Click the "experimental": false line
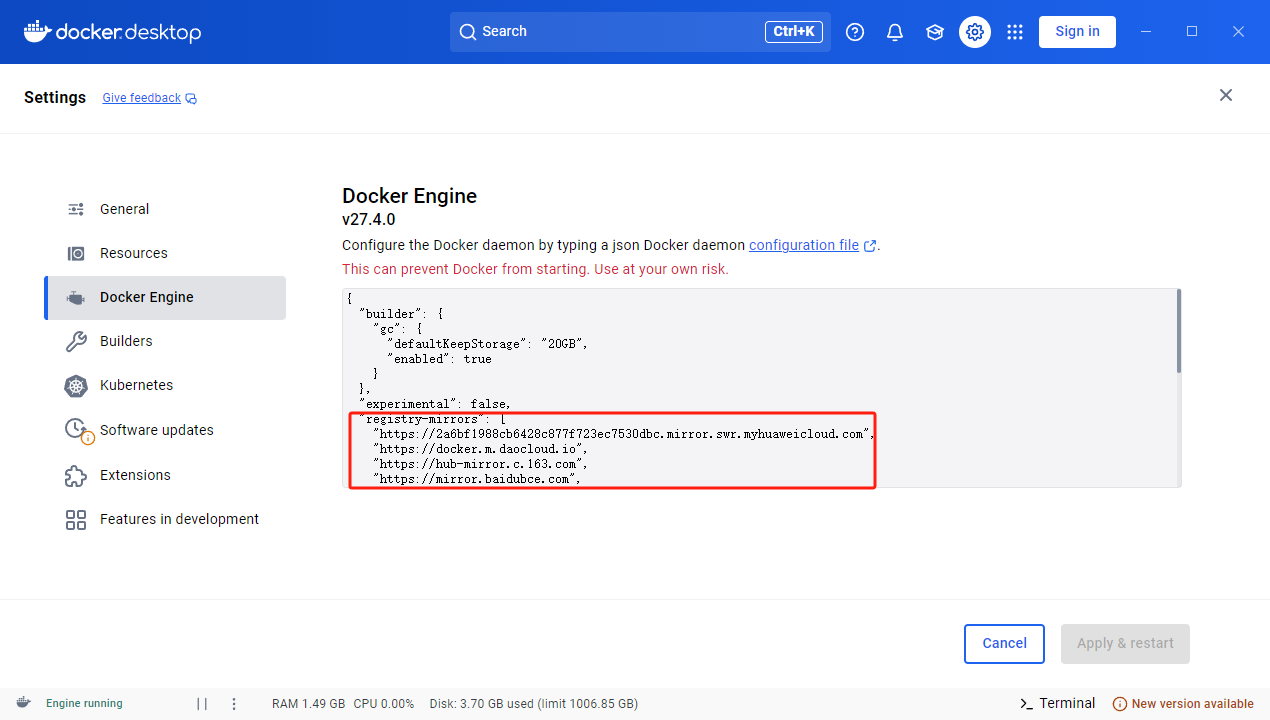 tap(435, 404)
